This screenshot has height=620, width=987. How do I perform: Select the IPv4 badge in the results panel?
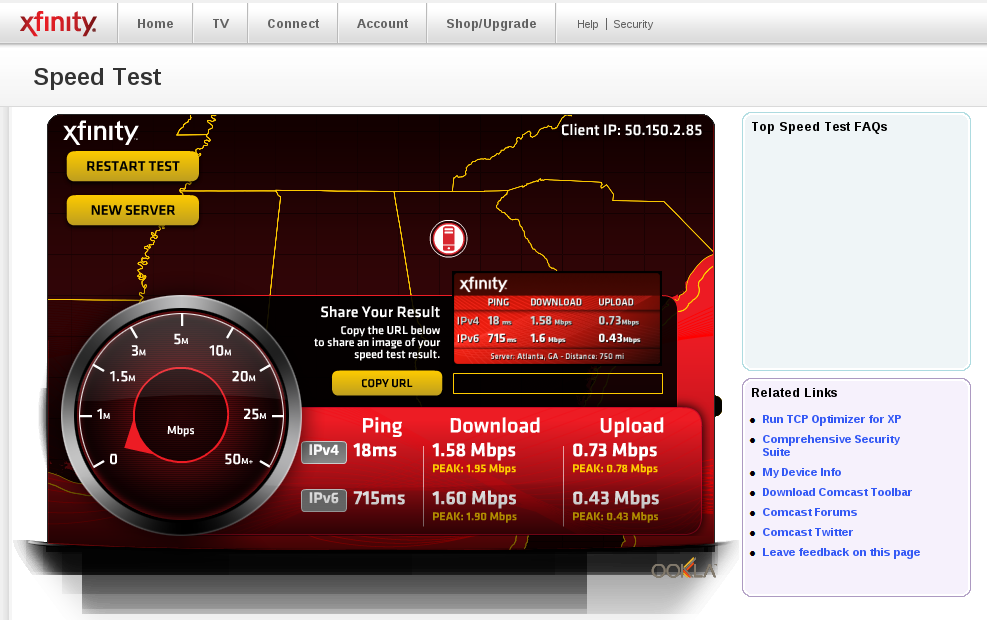(322, 451)
